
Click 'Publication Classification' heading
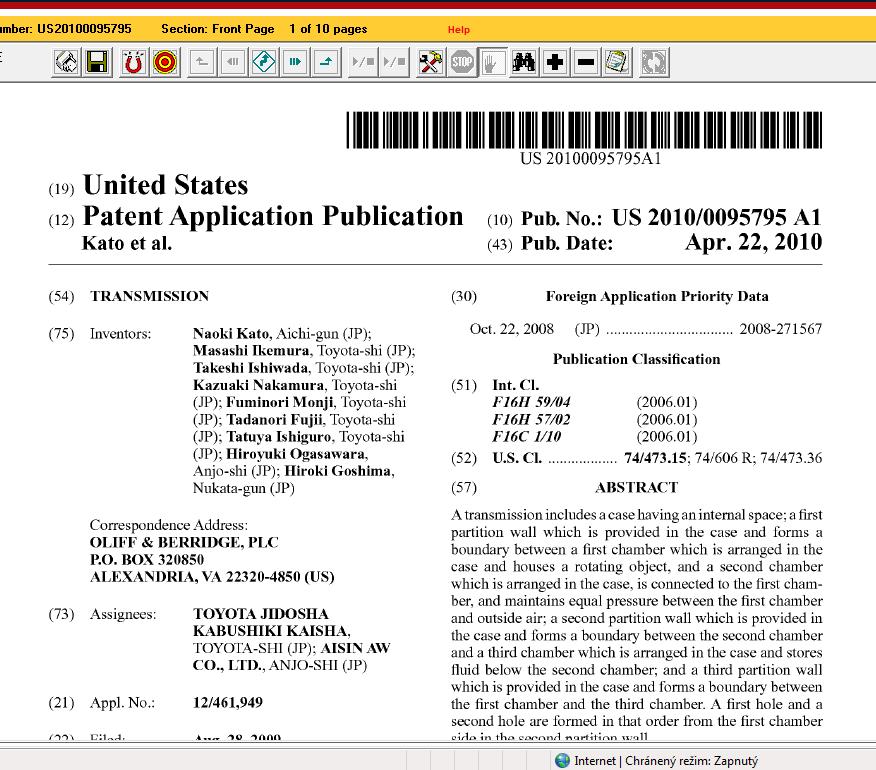point(637,359)
